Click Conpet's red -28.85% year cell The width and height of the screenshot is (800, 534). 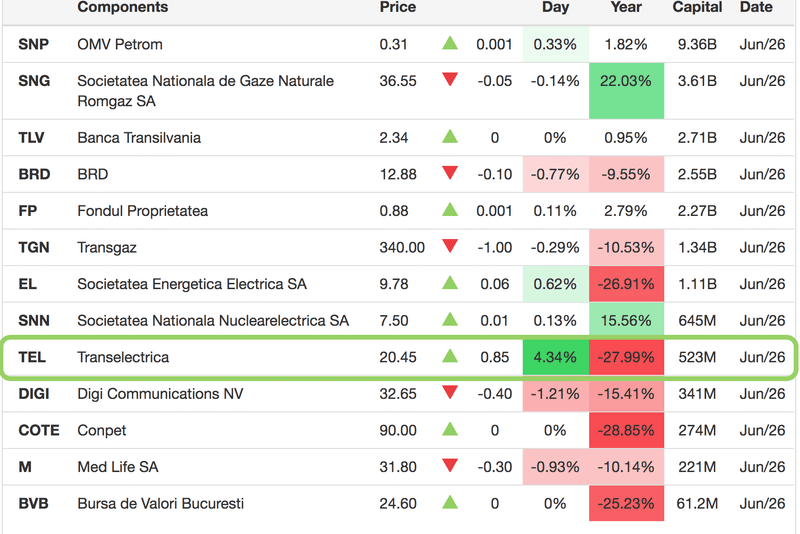point(626,430)
